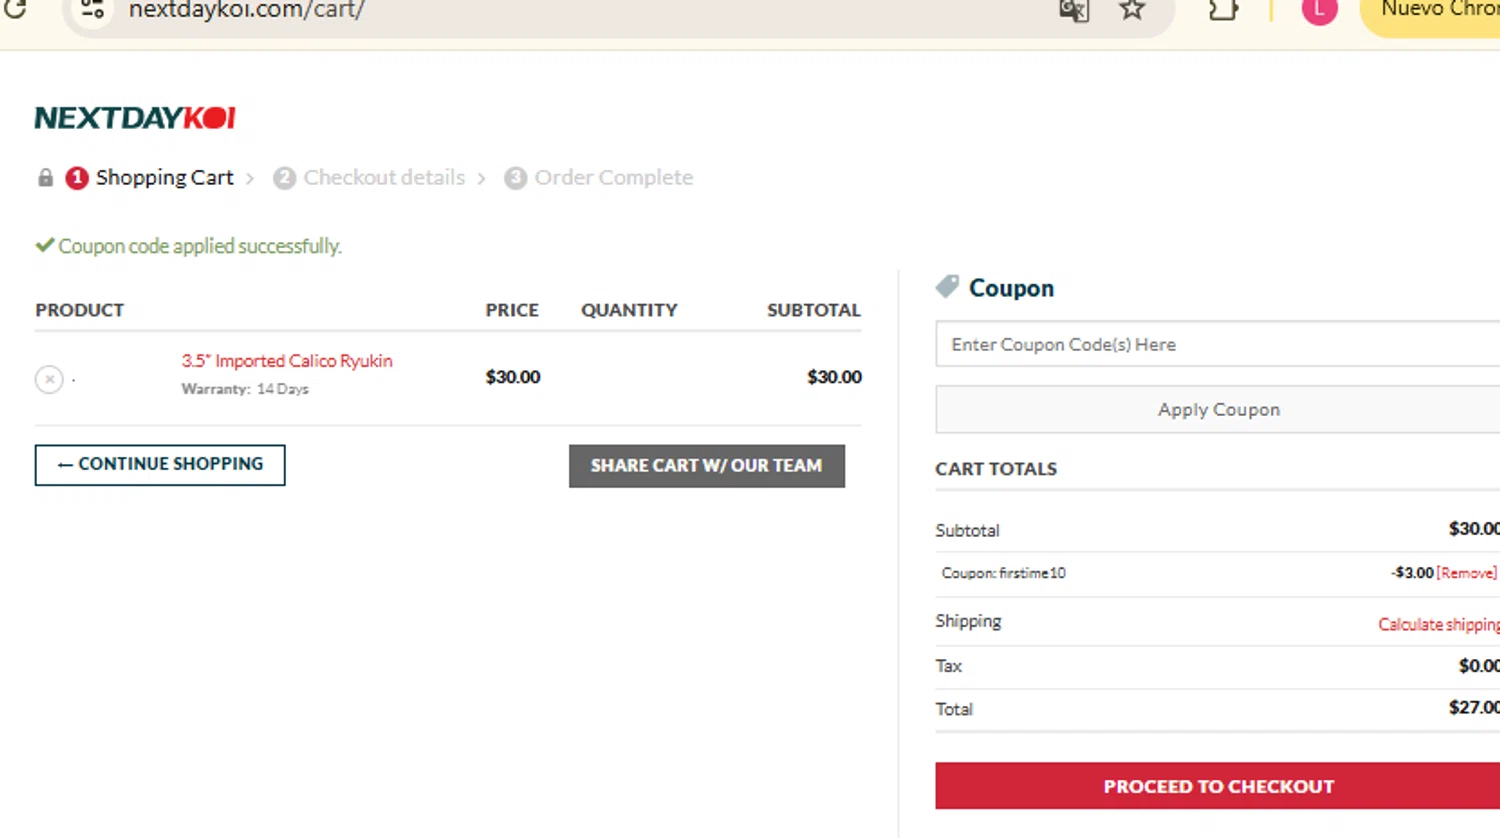Go to Checkout details step
The image size is (1500, 838).
click(x=384, y=178)
